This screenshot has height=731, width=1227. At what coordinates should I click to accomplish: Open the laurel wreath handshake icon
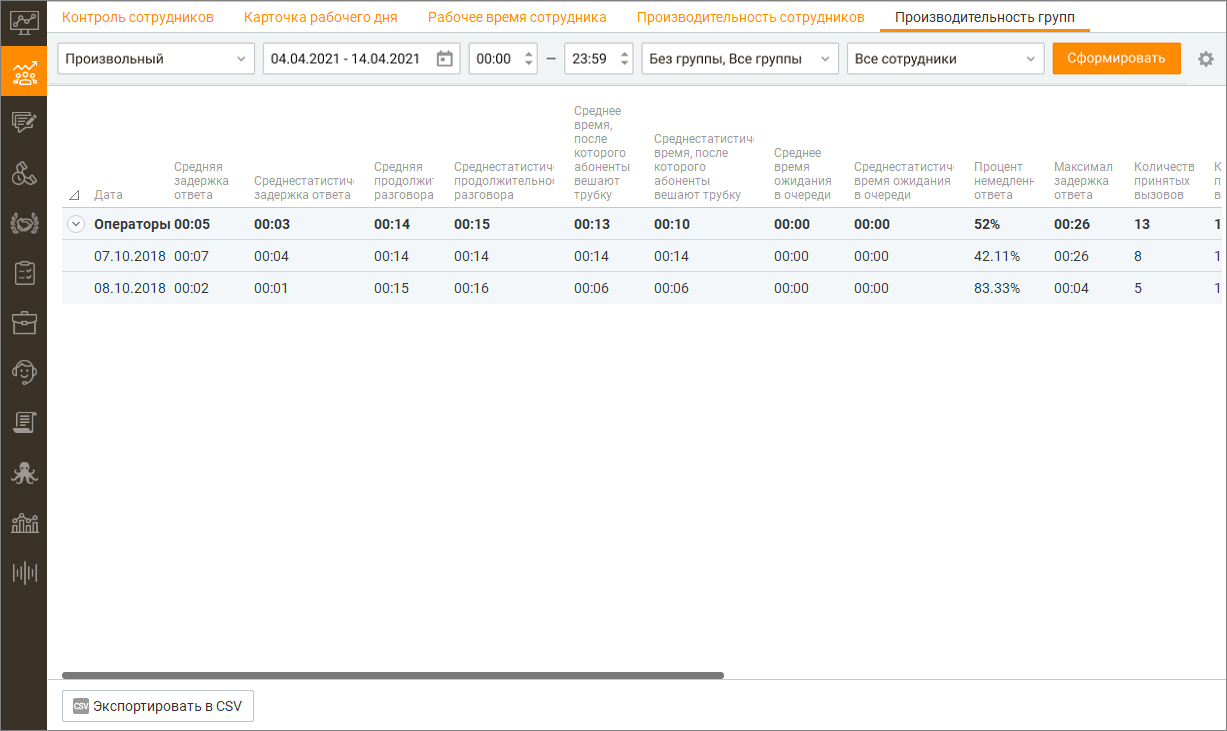24,222
